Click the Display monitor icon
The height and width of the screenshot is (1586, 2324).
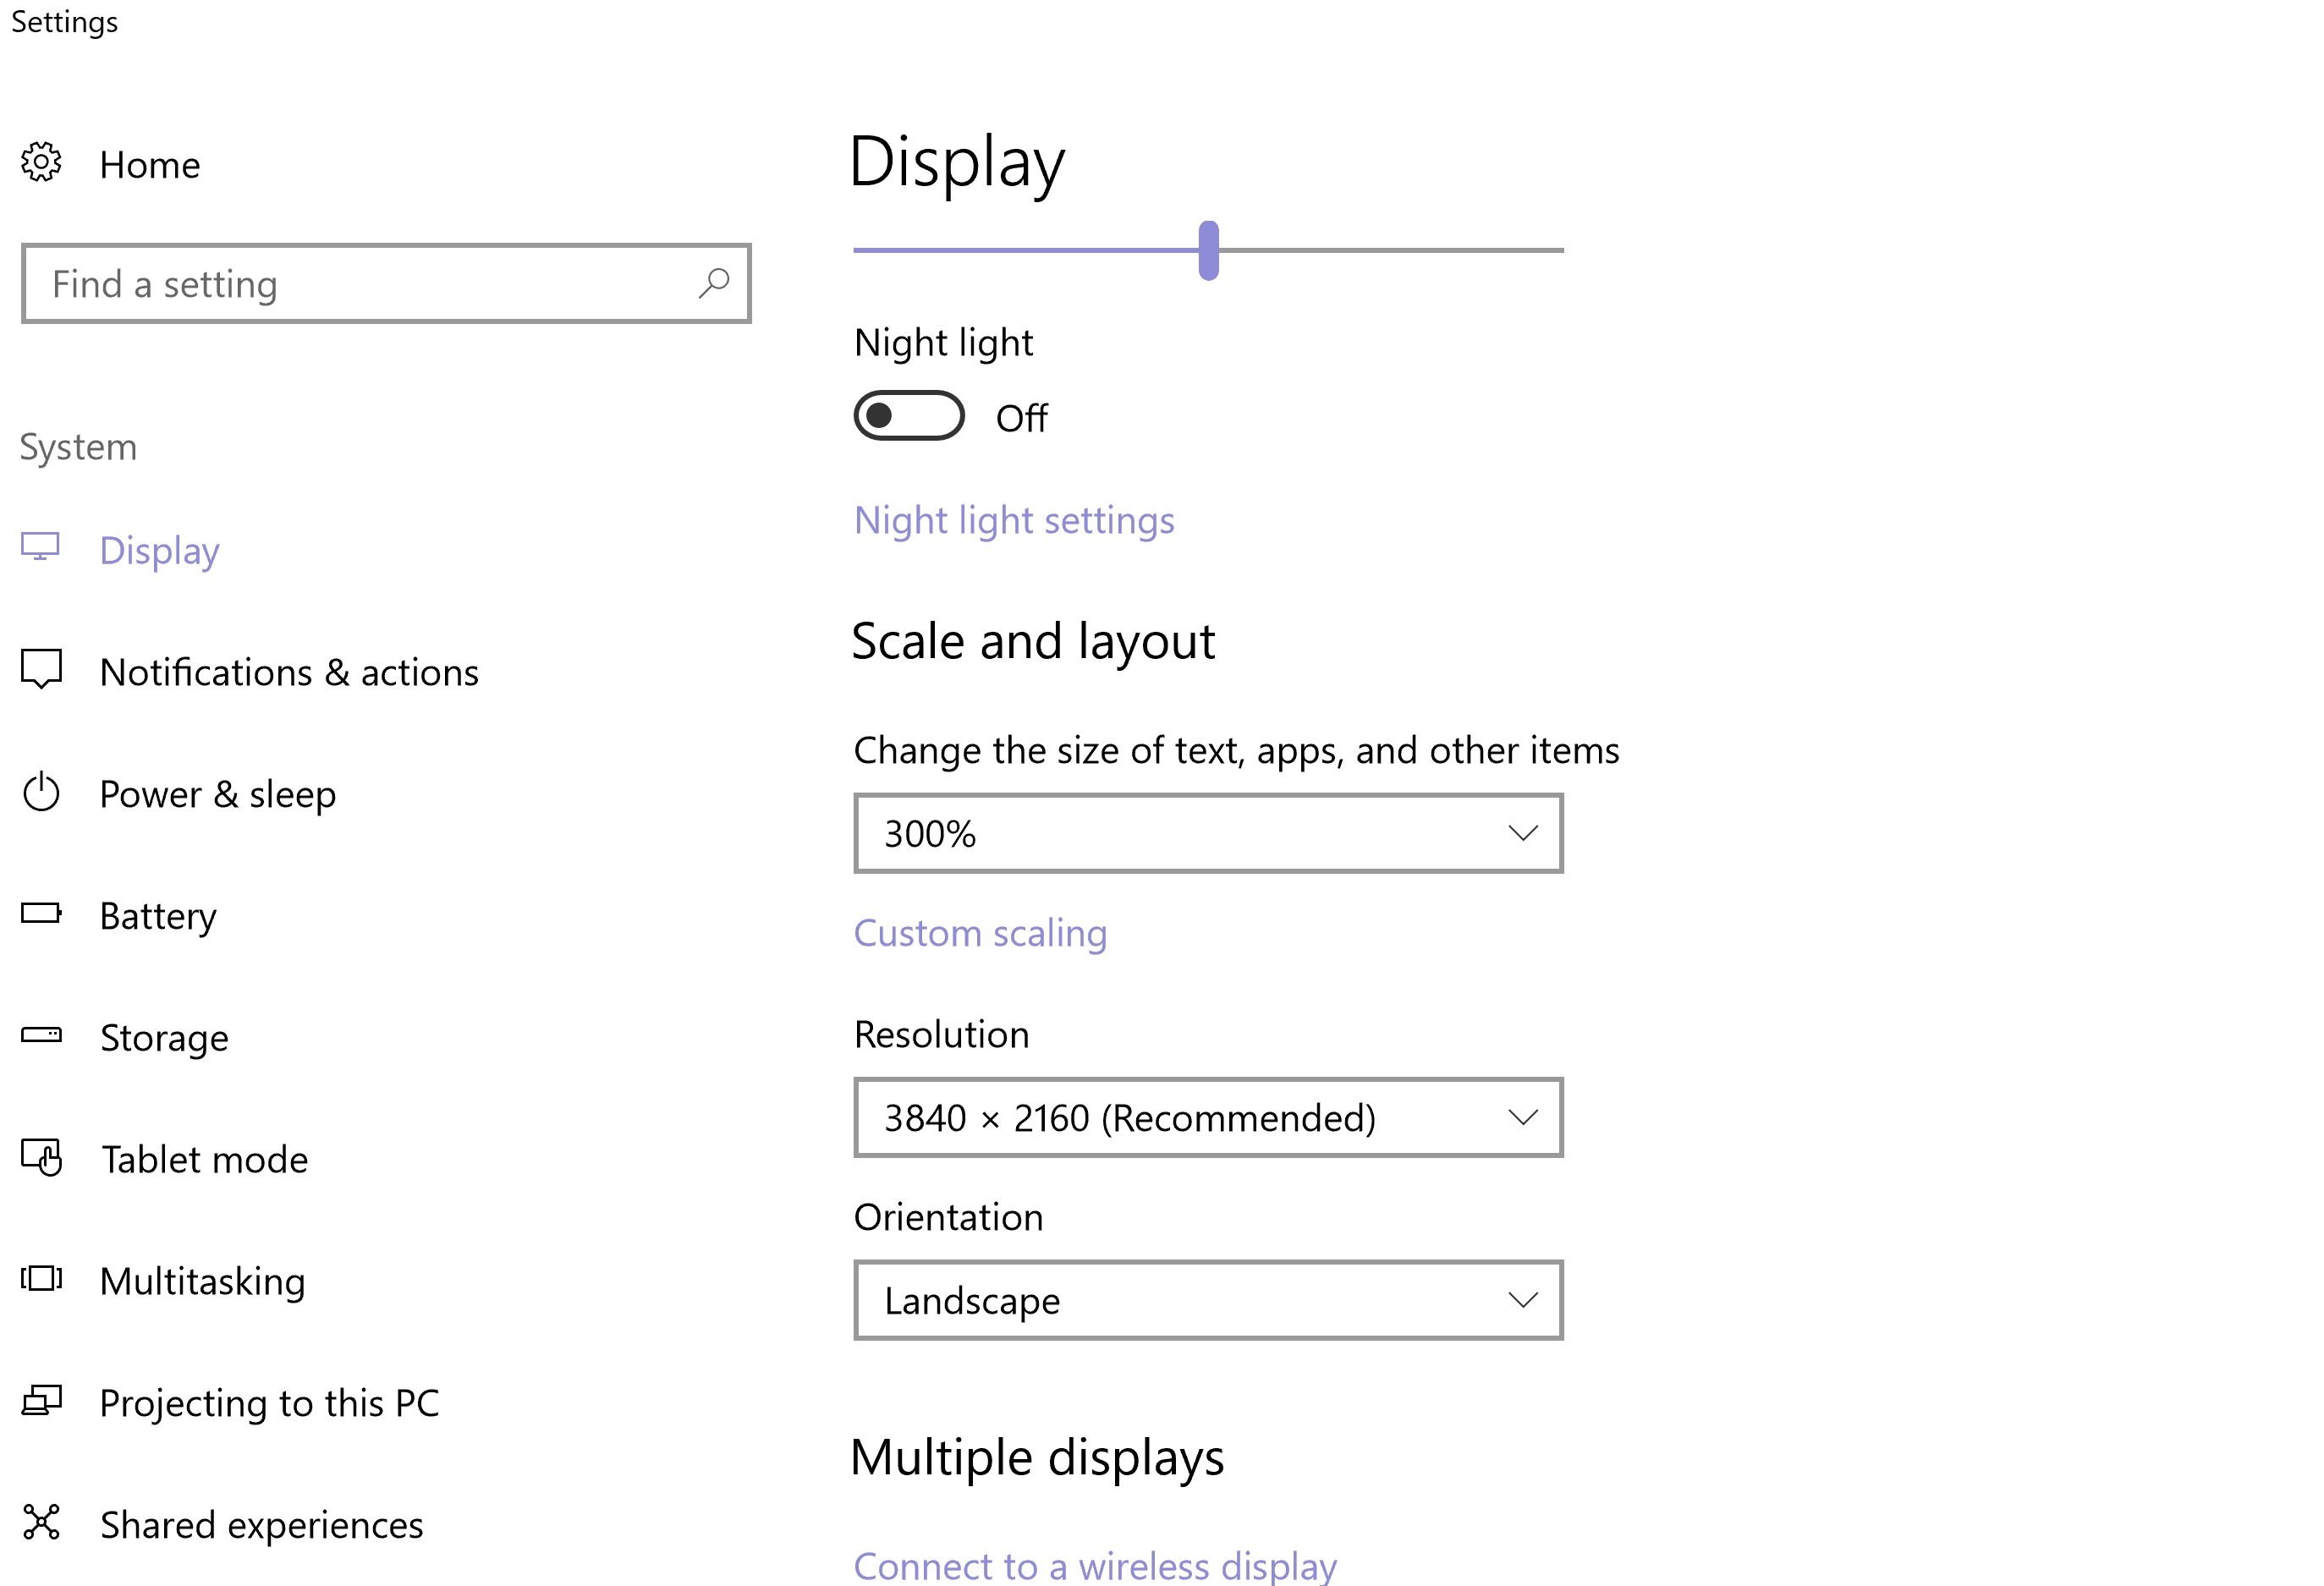tap(41, 547)
